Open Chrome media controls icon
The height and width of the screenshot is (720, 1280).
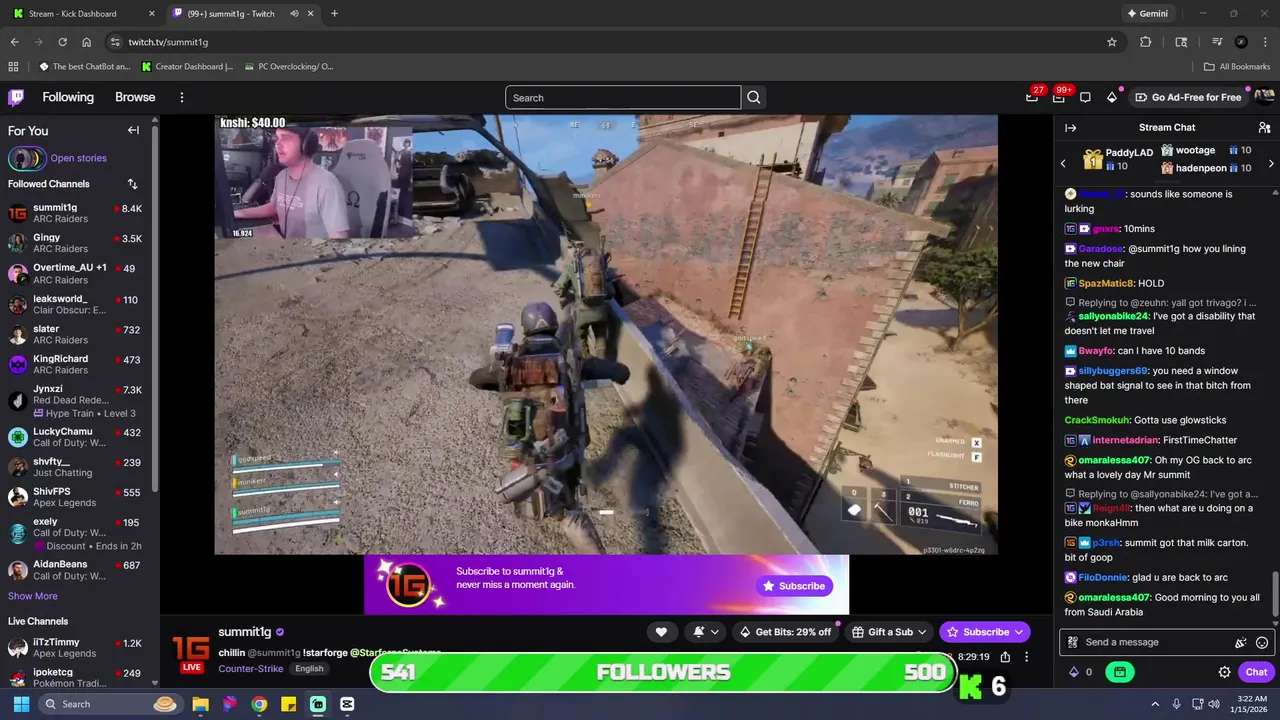1217,42
